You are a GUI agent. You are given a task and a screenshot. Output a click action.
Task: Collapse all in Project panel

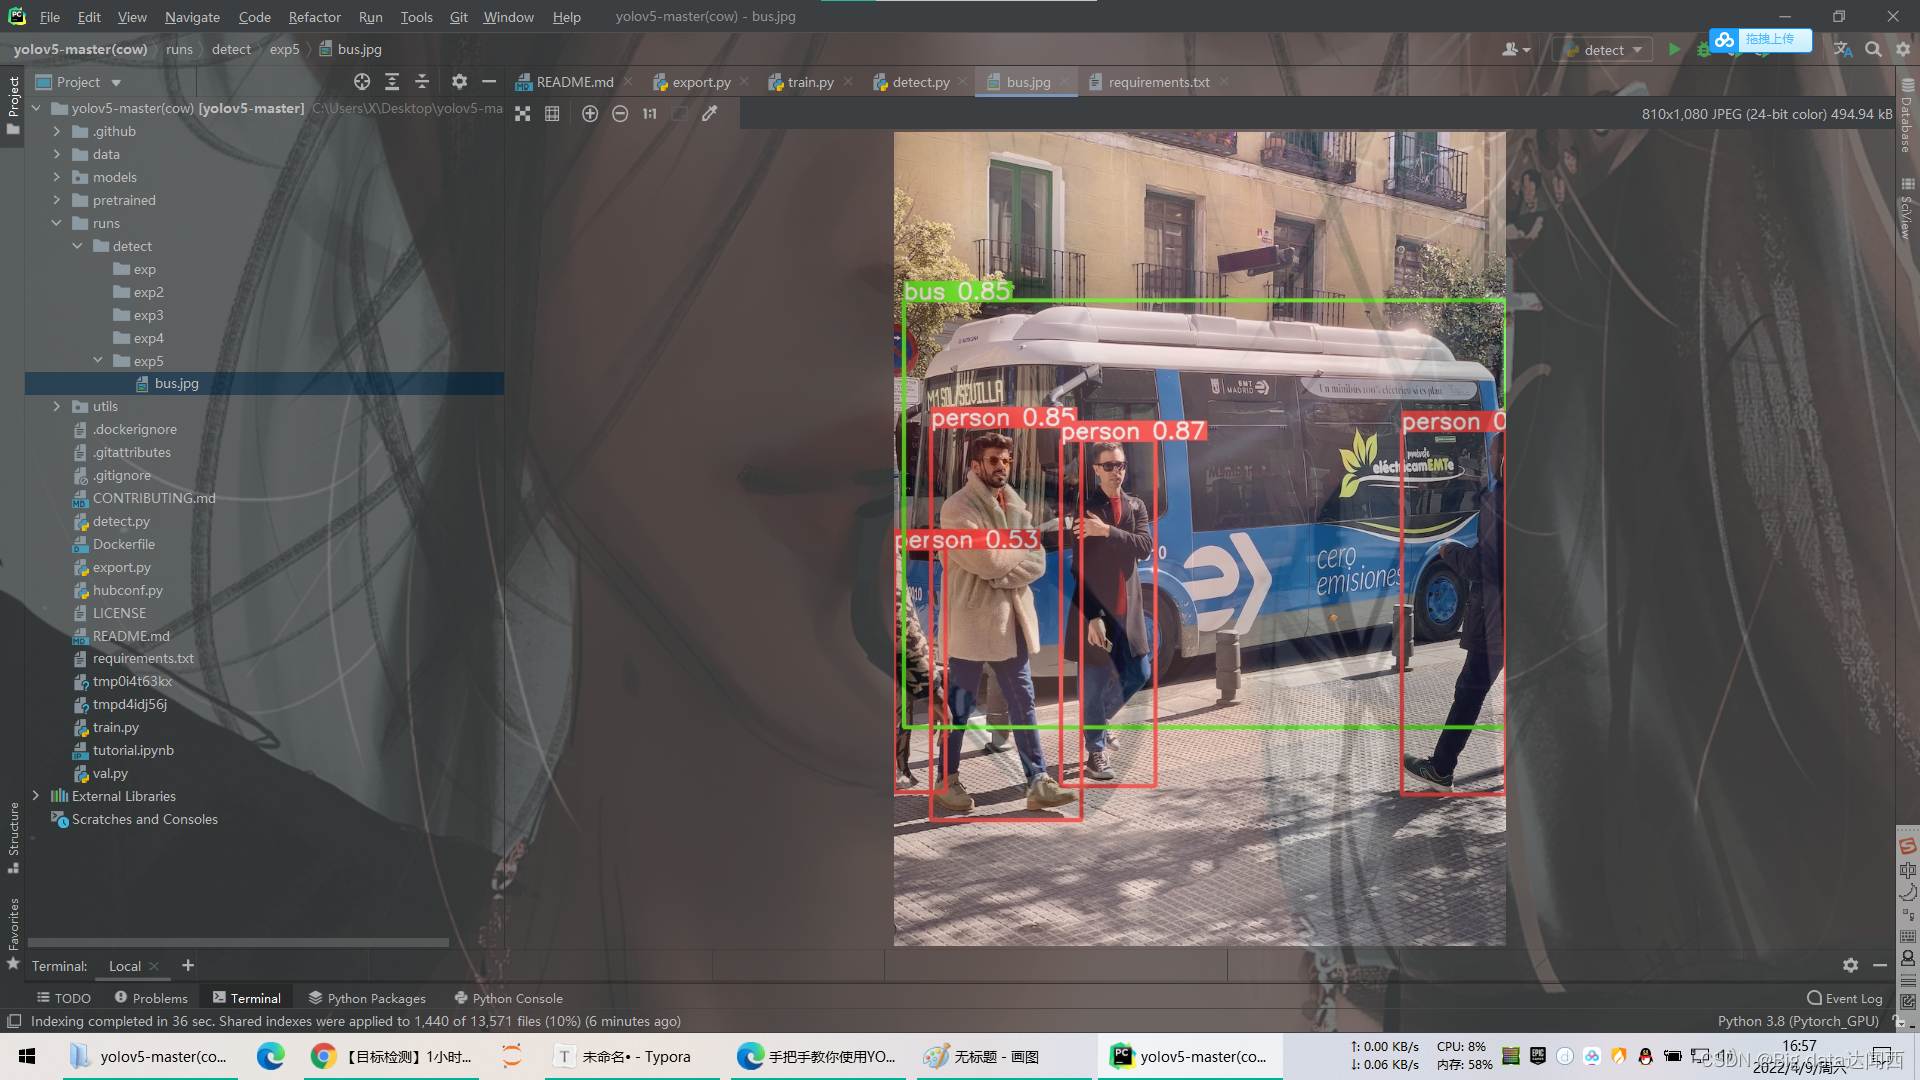422,82
